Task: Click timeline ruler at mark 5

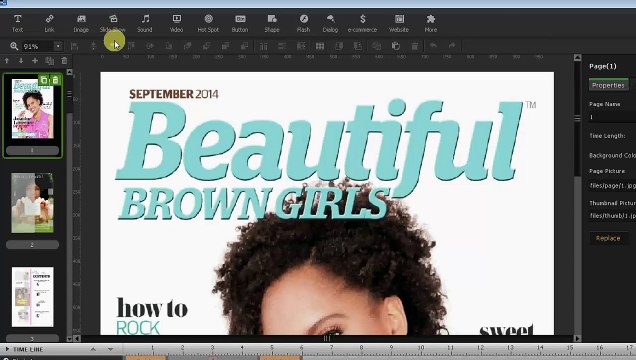Action: (x=272, y=348)
